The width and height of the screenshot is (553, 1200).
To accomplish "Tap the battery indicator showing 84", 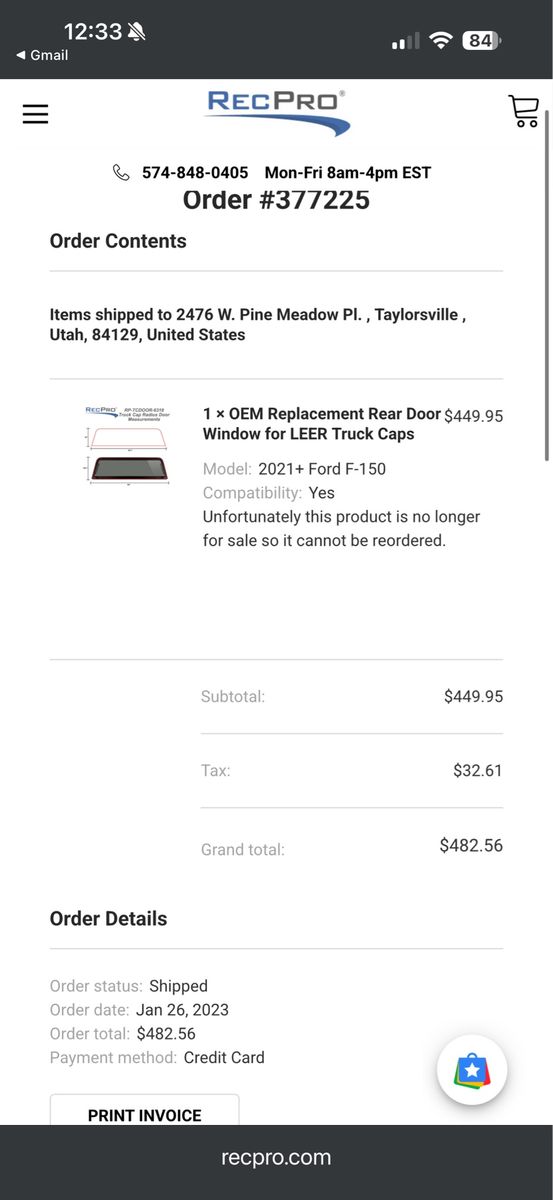I will point(482,40).
